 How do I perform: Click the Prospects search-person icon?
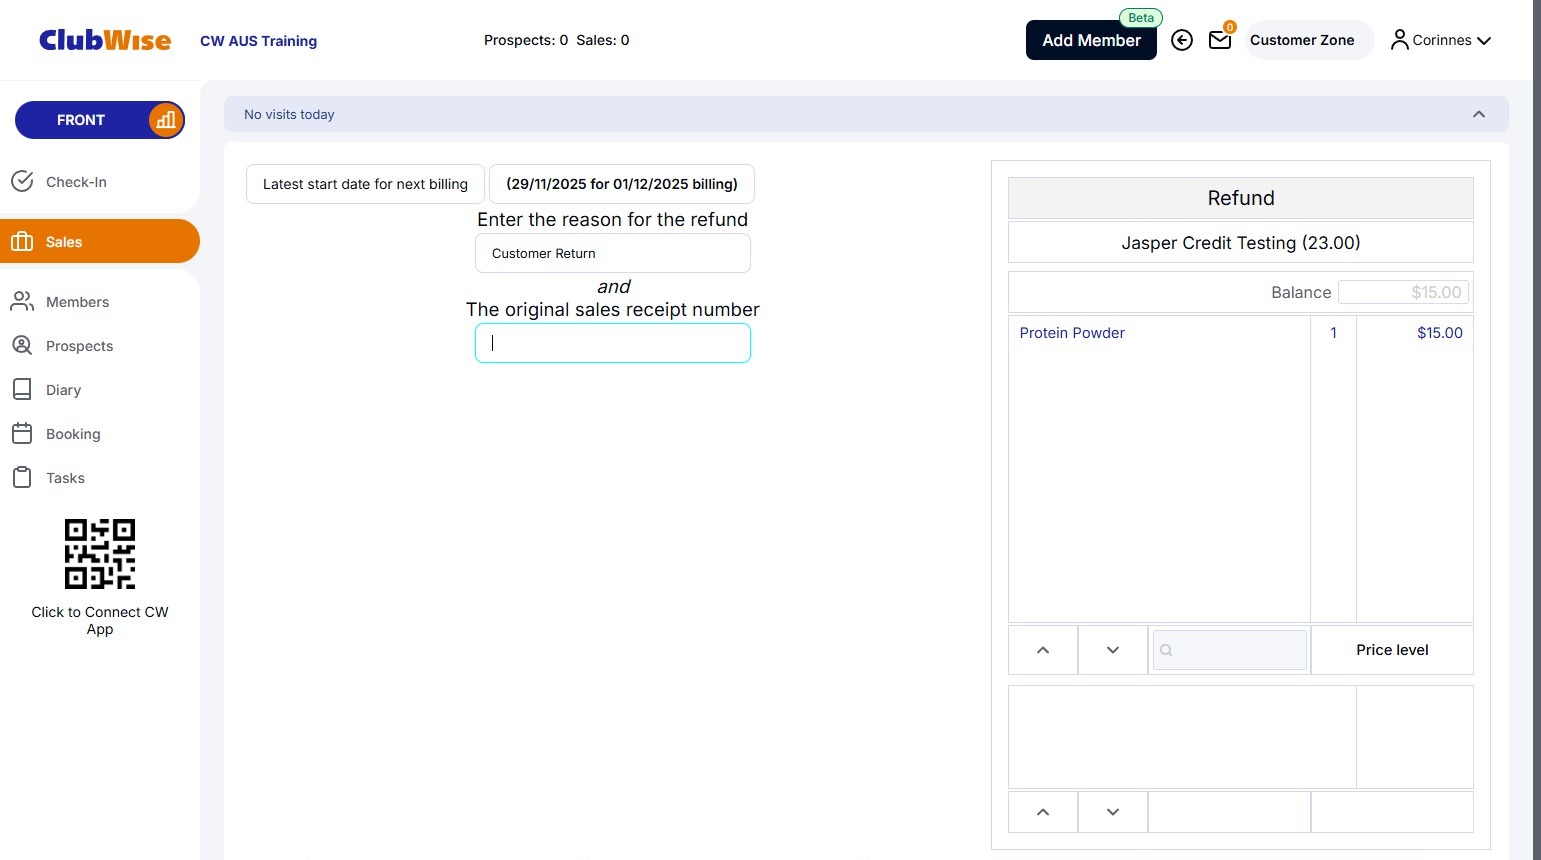22,345
